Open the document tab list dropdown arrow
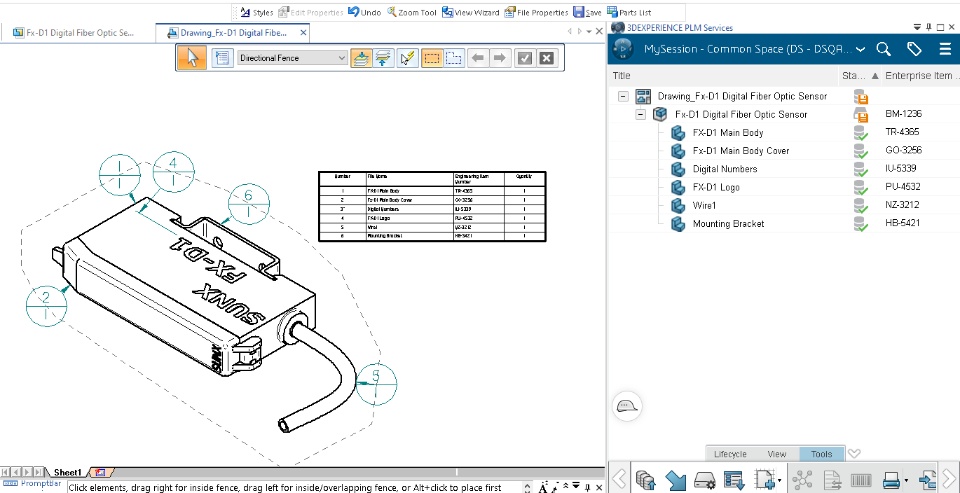Screen dimensions: 960x493 pyautogui.click(x=589, y=31)
